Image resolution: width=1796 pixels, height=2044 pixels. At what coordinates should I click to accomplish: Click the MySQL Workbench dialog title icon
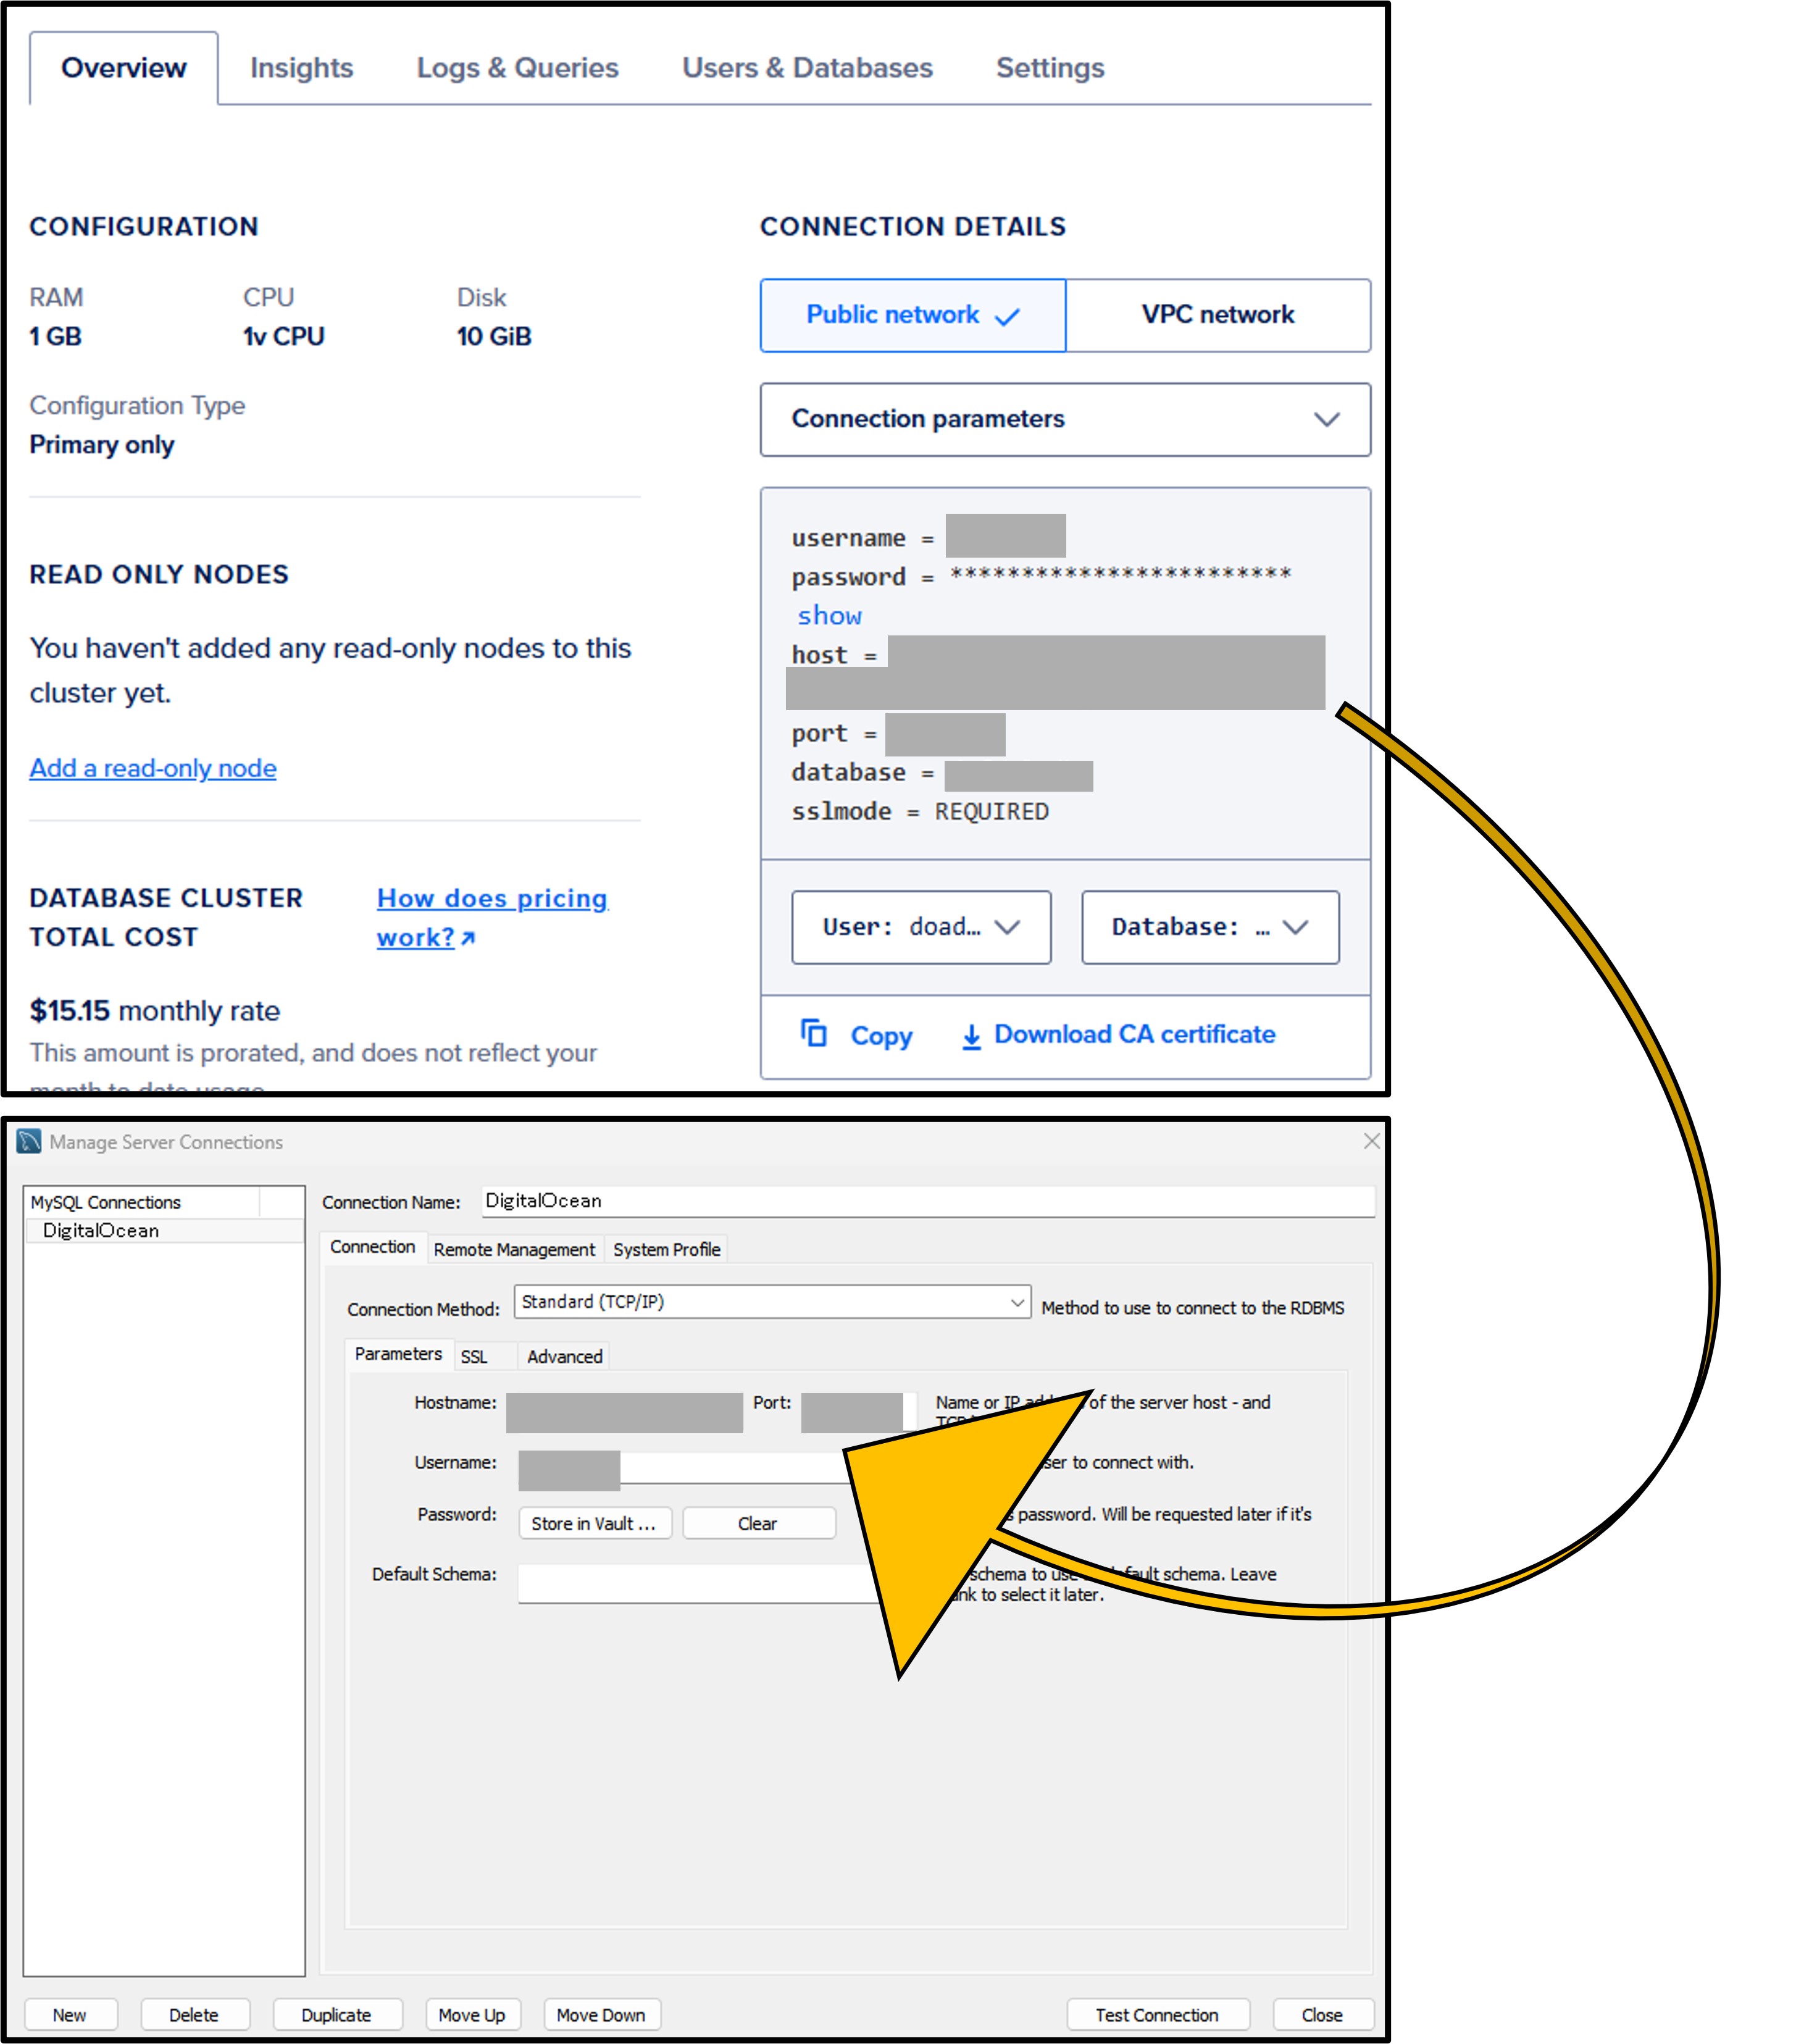pos(29,1141)
